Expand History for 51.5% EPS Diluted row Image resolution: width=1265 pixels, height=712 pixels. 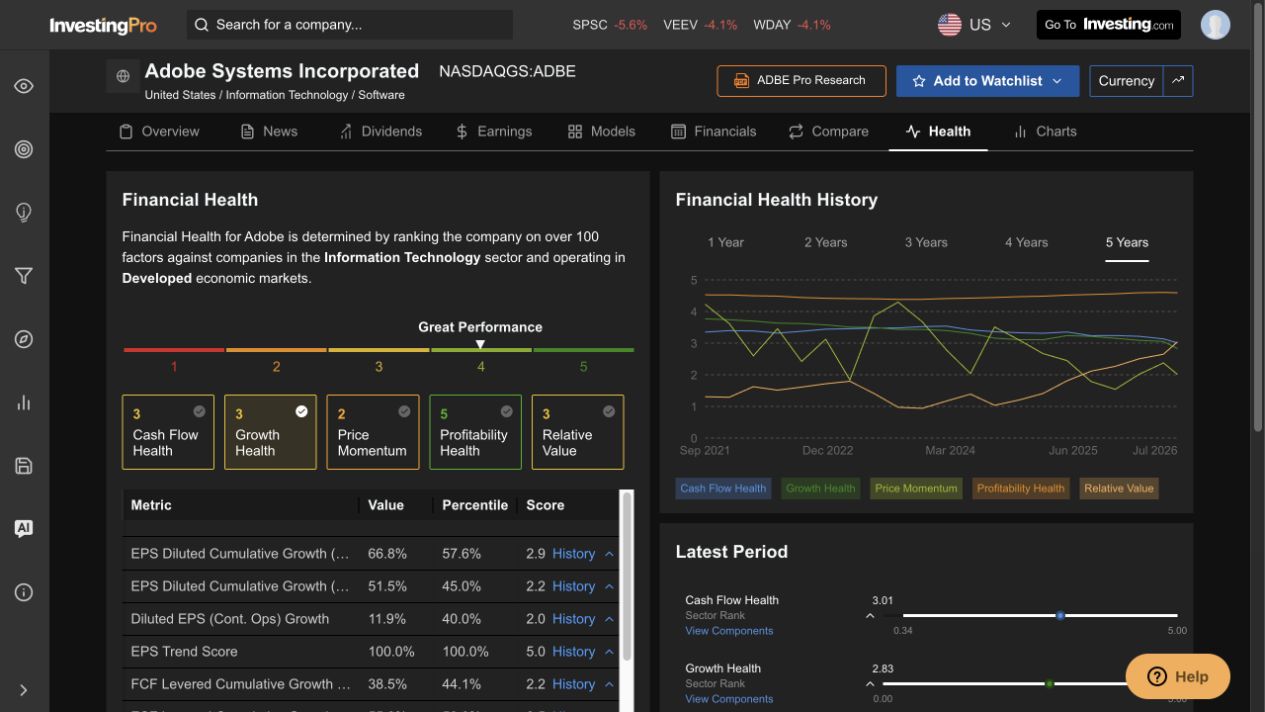(x=582, y=586)
